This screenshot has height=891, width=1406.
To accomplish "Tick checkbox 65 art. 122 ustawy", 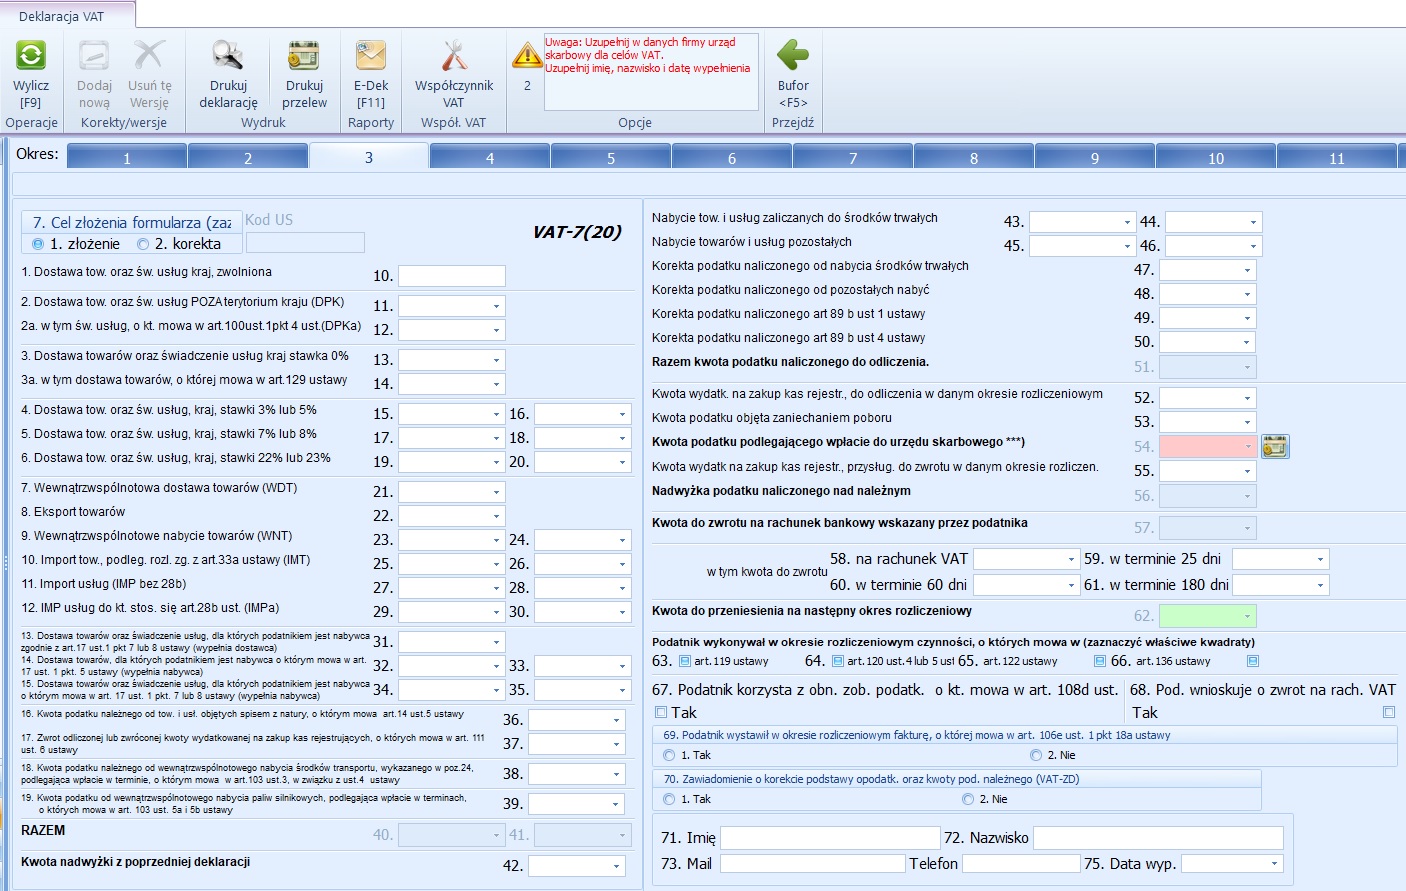I will coord(1100,661).
